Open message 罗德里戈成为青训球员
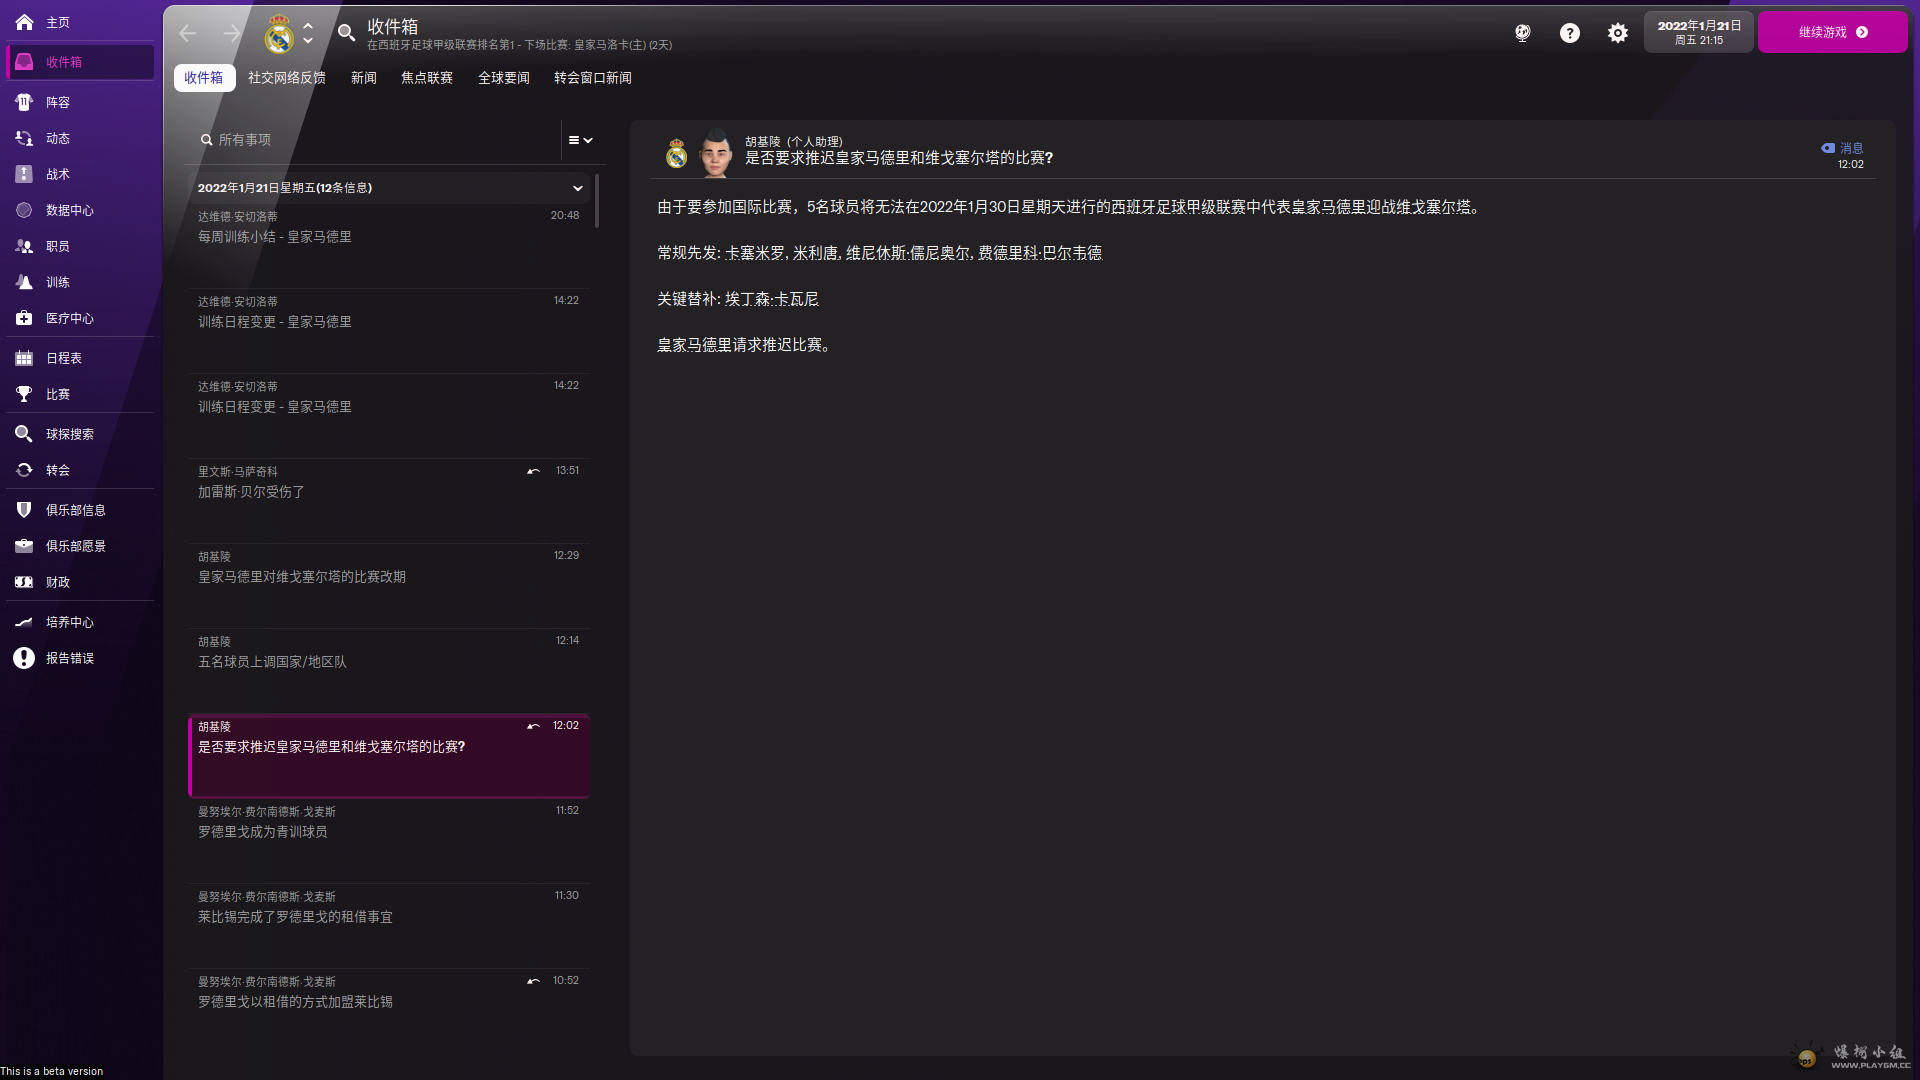The width and height of the screenshot is (1920, 1080). coord(389,841)
